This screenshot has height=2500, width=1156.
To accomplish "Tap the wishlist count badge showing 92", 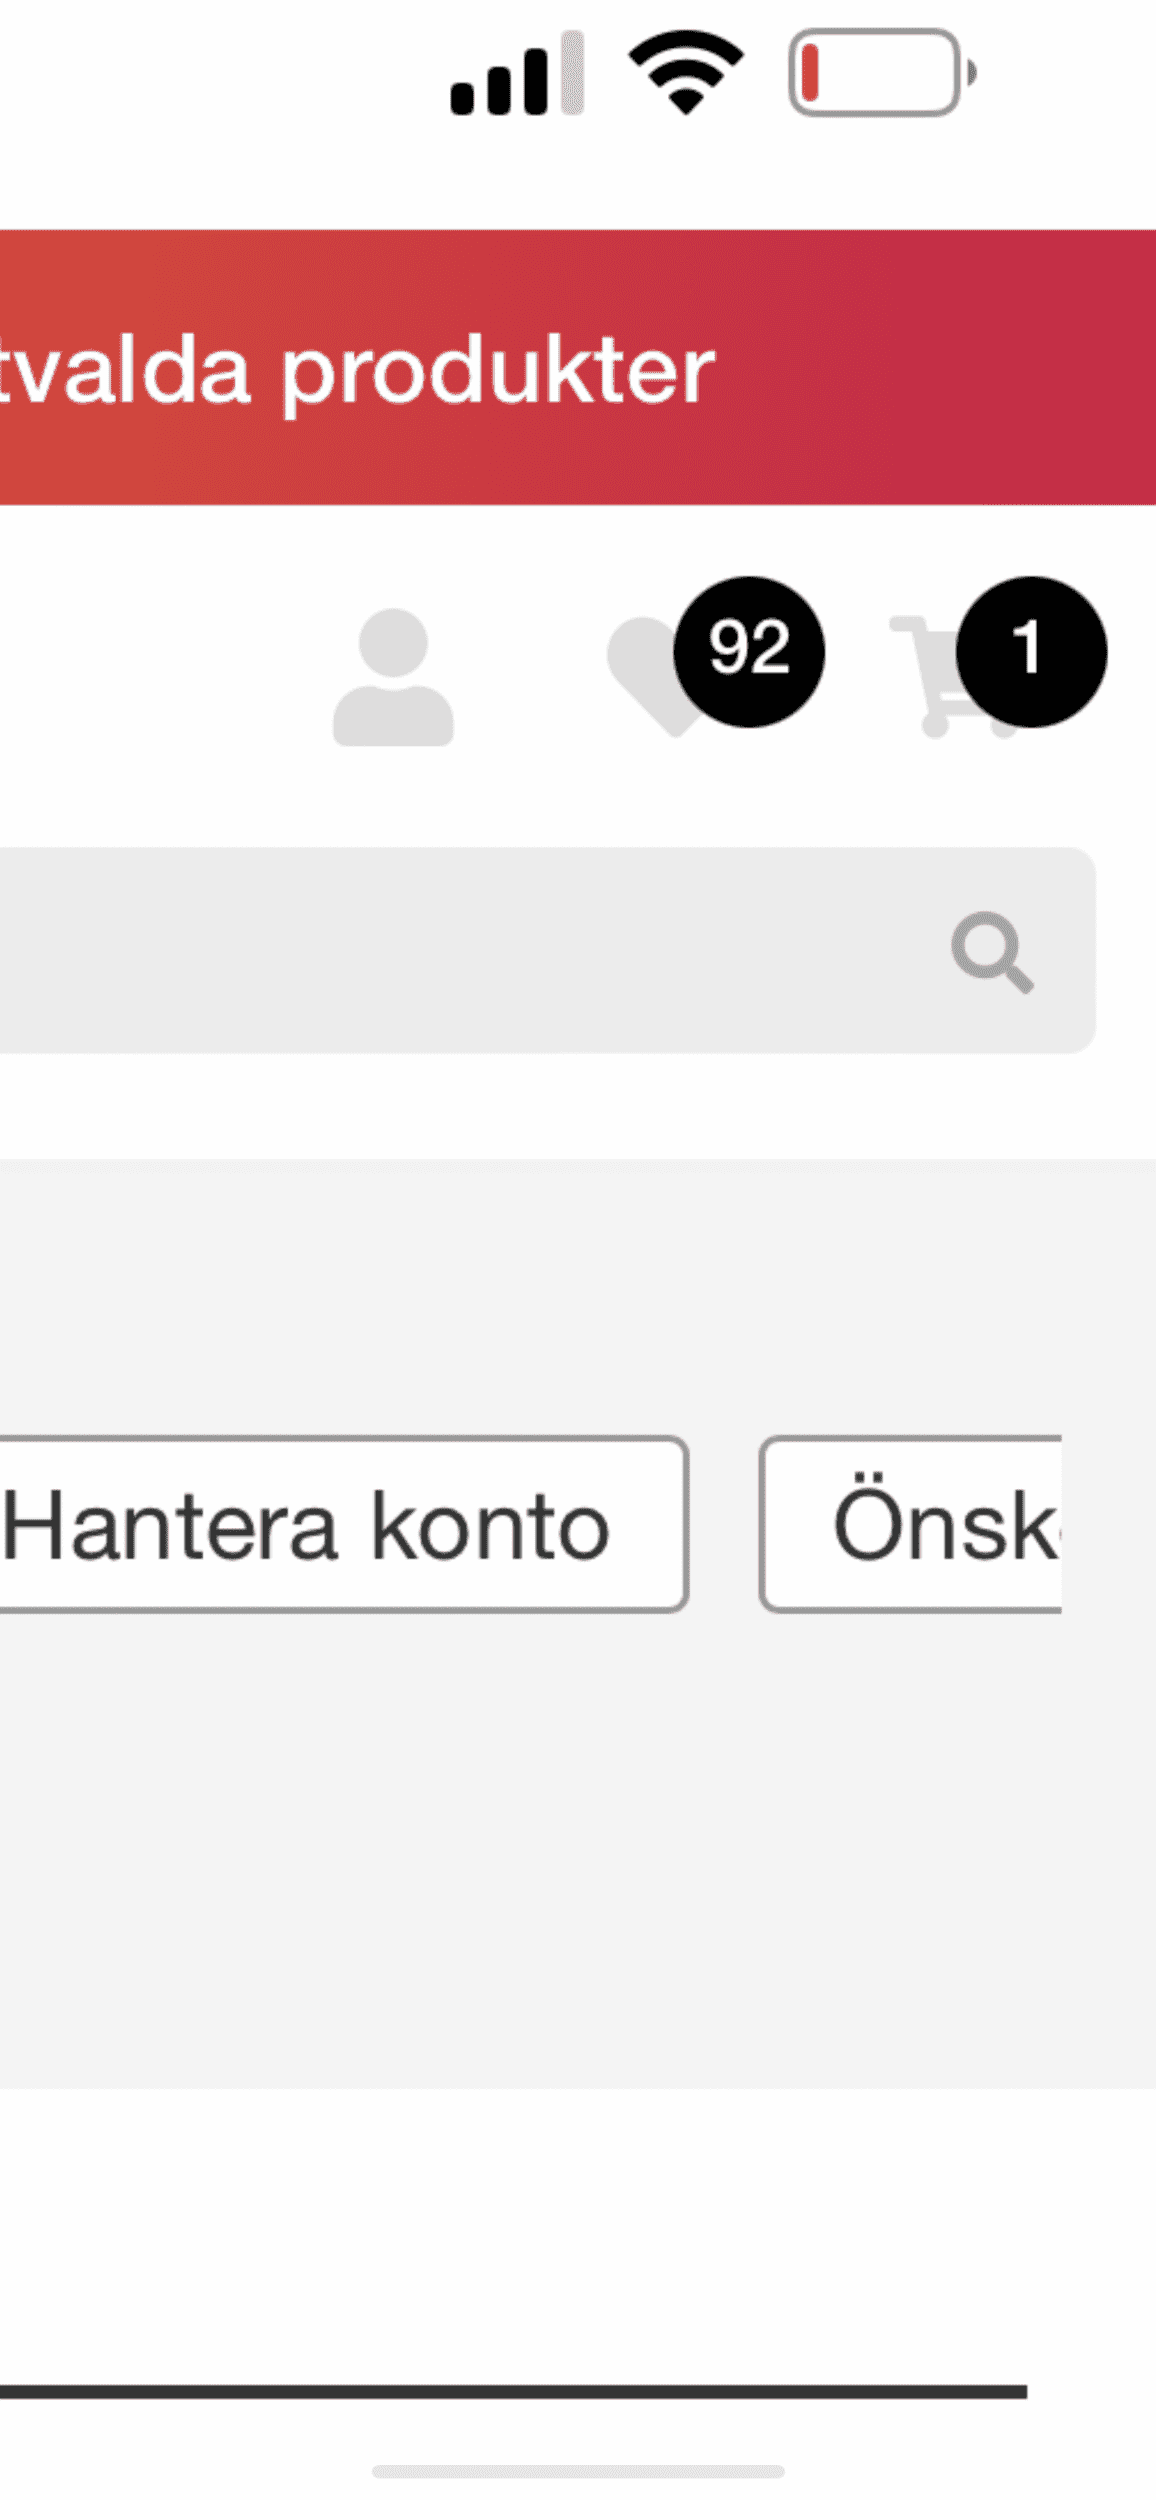I will pos(749,651).
